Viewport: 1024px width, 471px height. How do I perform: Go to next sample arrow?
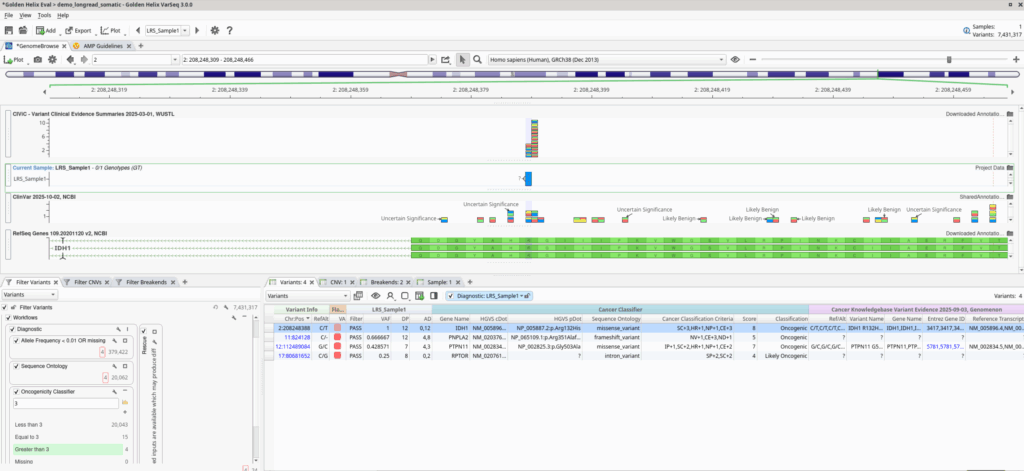point(197,30)
